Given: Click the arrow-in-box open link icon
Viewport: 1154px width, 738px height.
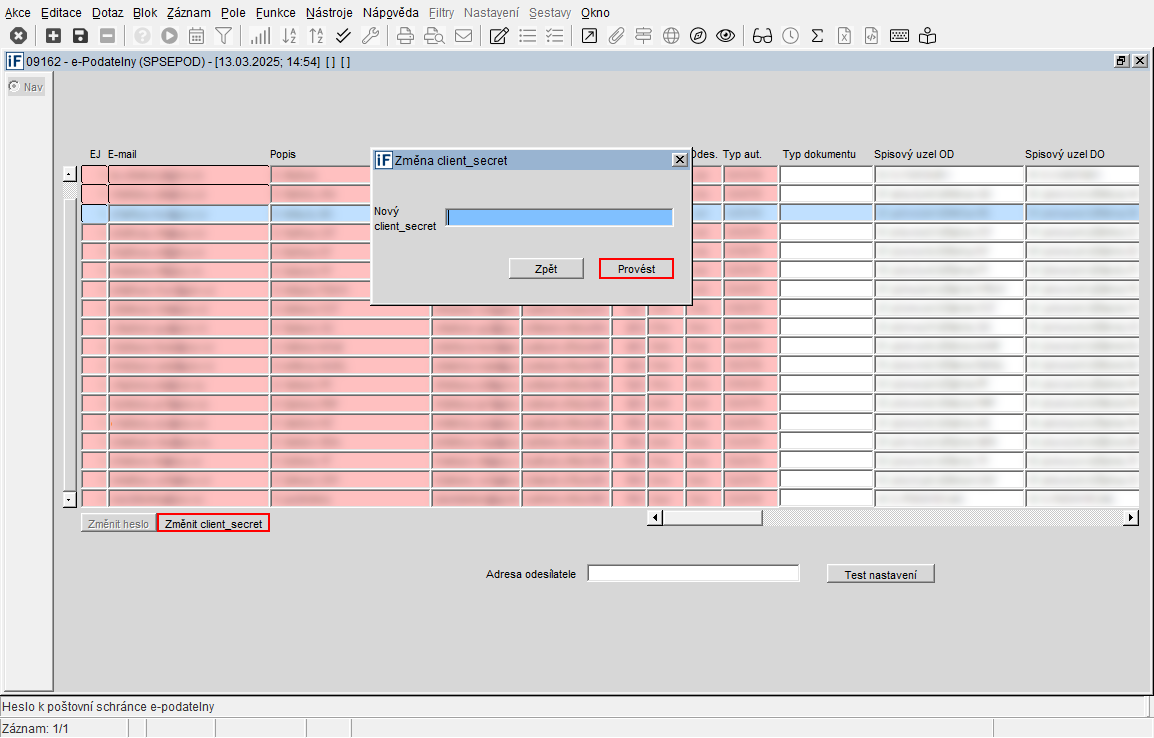Looking at the screenshot, I should click(589, 35).
